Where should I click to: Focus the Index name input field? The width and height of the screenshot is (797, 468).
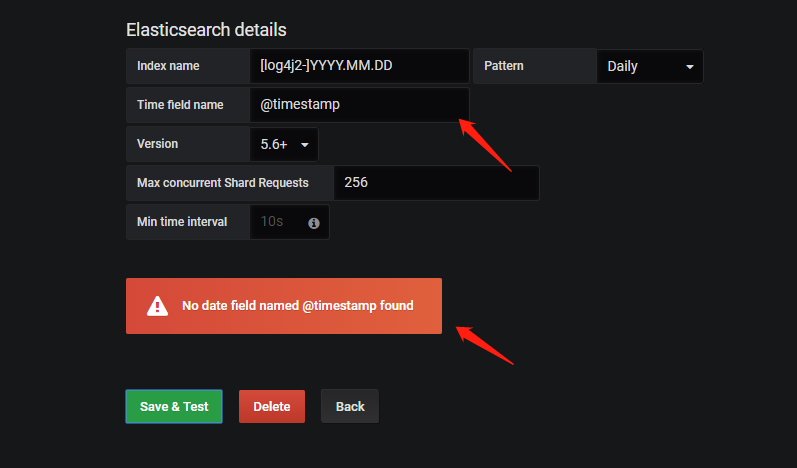[x=358, y=67]
